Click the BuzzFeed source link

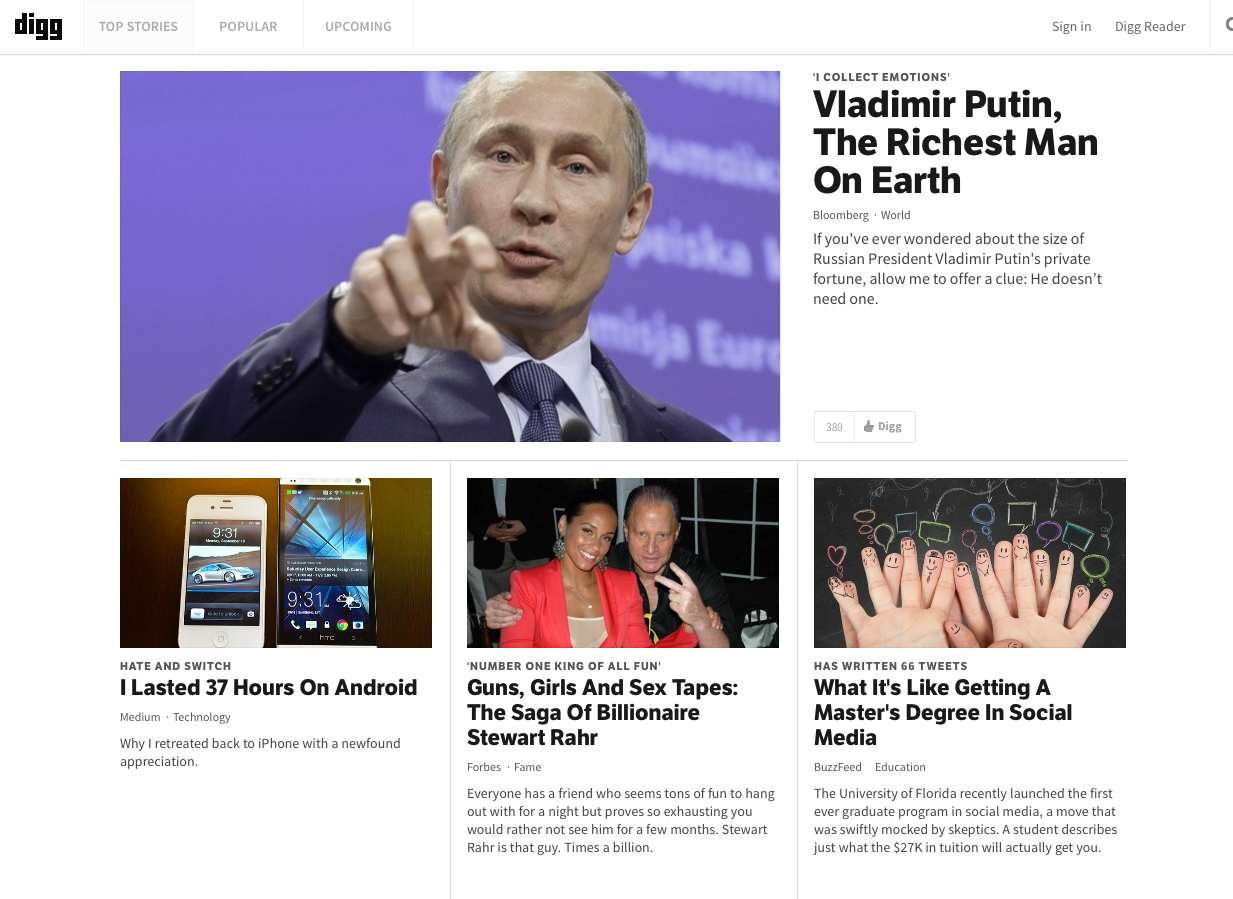point(838,767)
